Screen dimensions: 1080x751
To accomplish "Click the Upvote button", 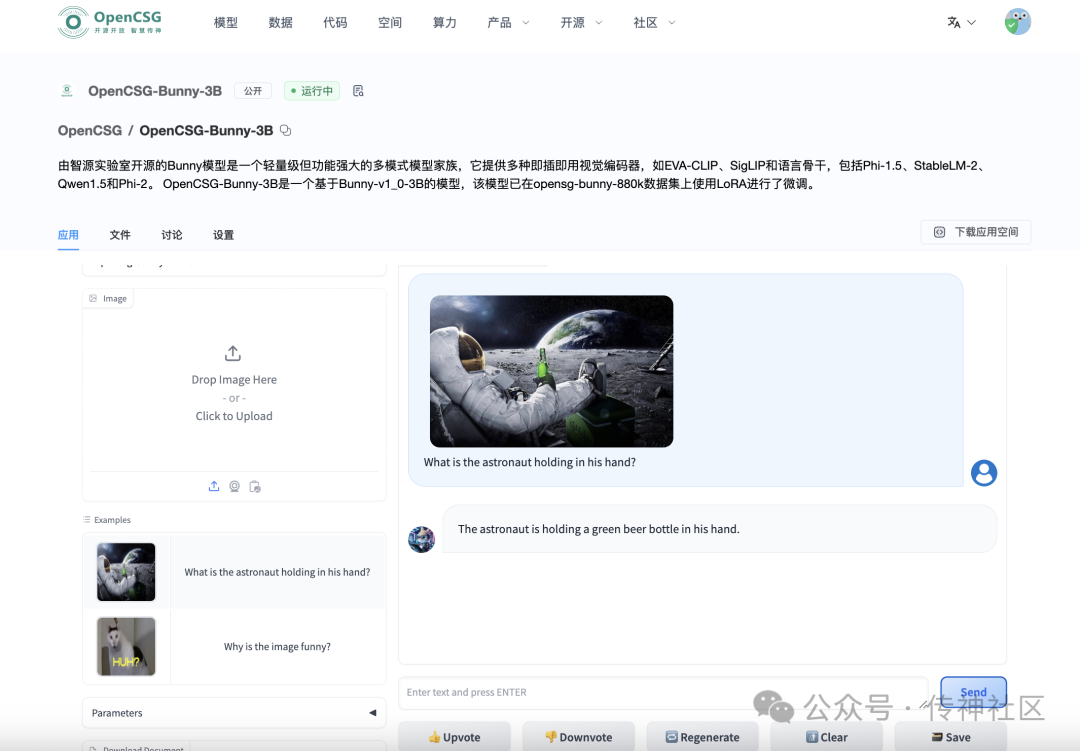I will (455, 737).
